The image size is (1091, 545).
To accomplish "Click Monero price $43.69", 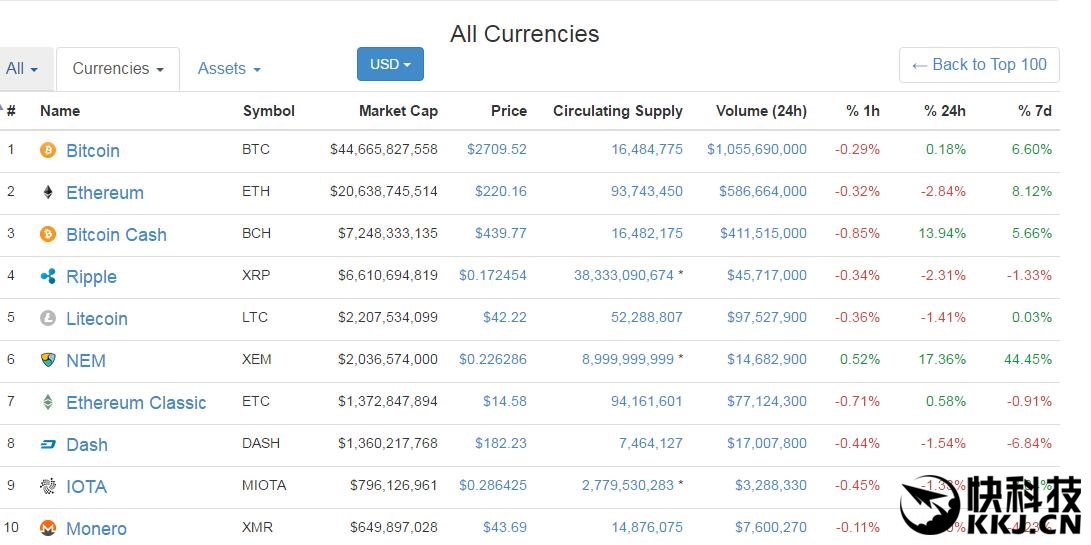I will pos(505,528).
